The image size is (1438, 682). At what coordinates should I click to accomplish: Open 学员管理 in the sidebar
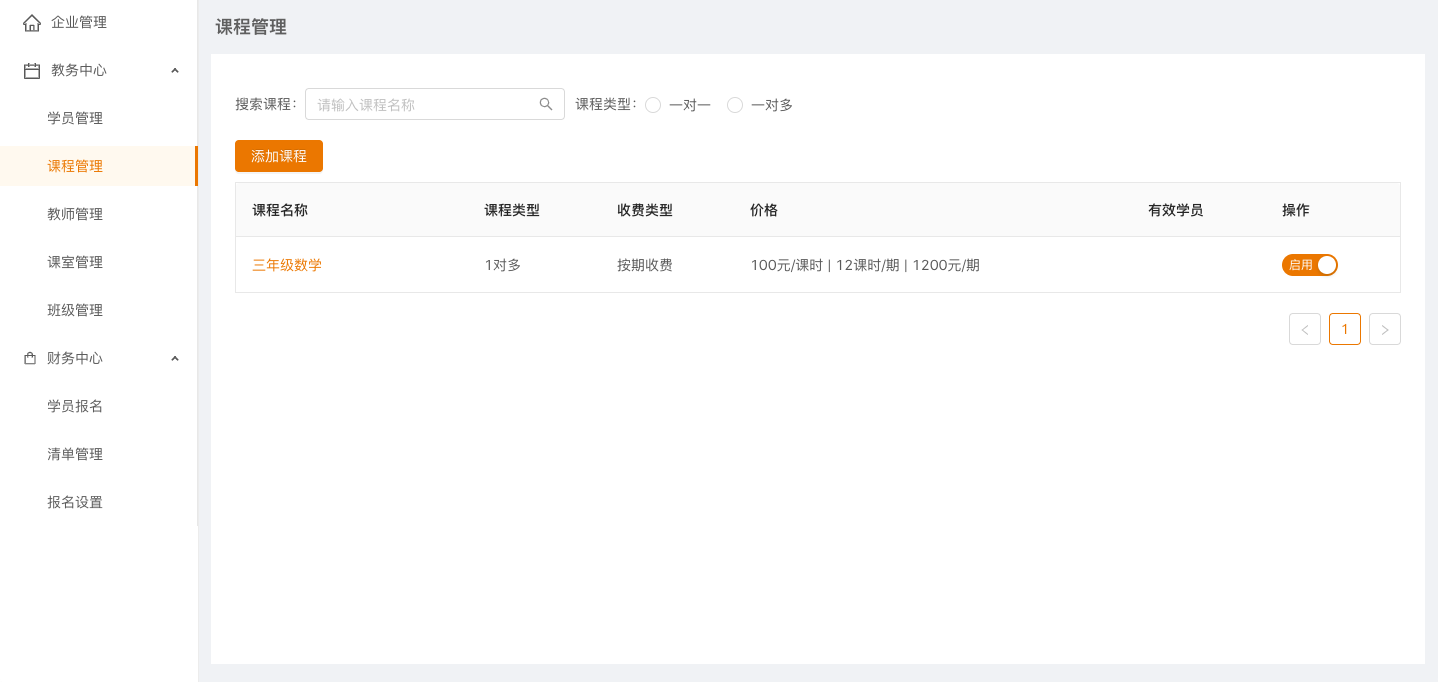click(75, 118)
